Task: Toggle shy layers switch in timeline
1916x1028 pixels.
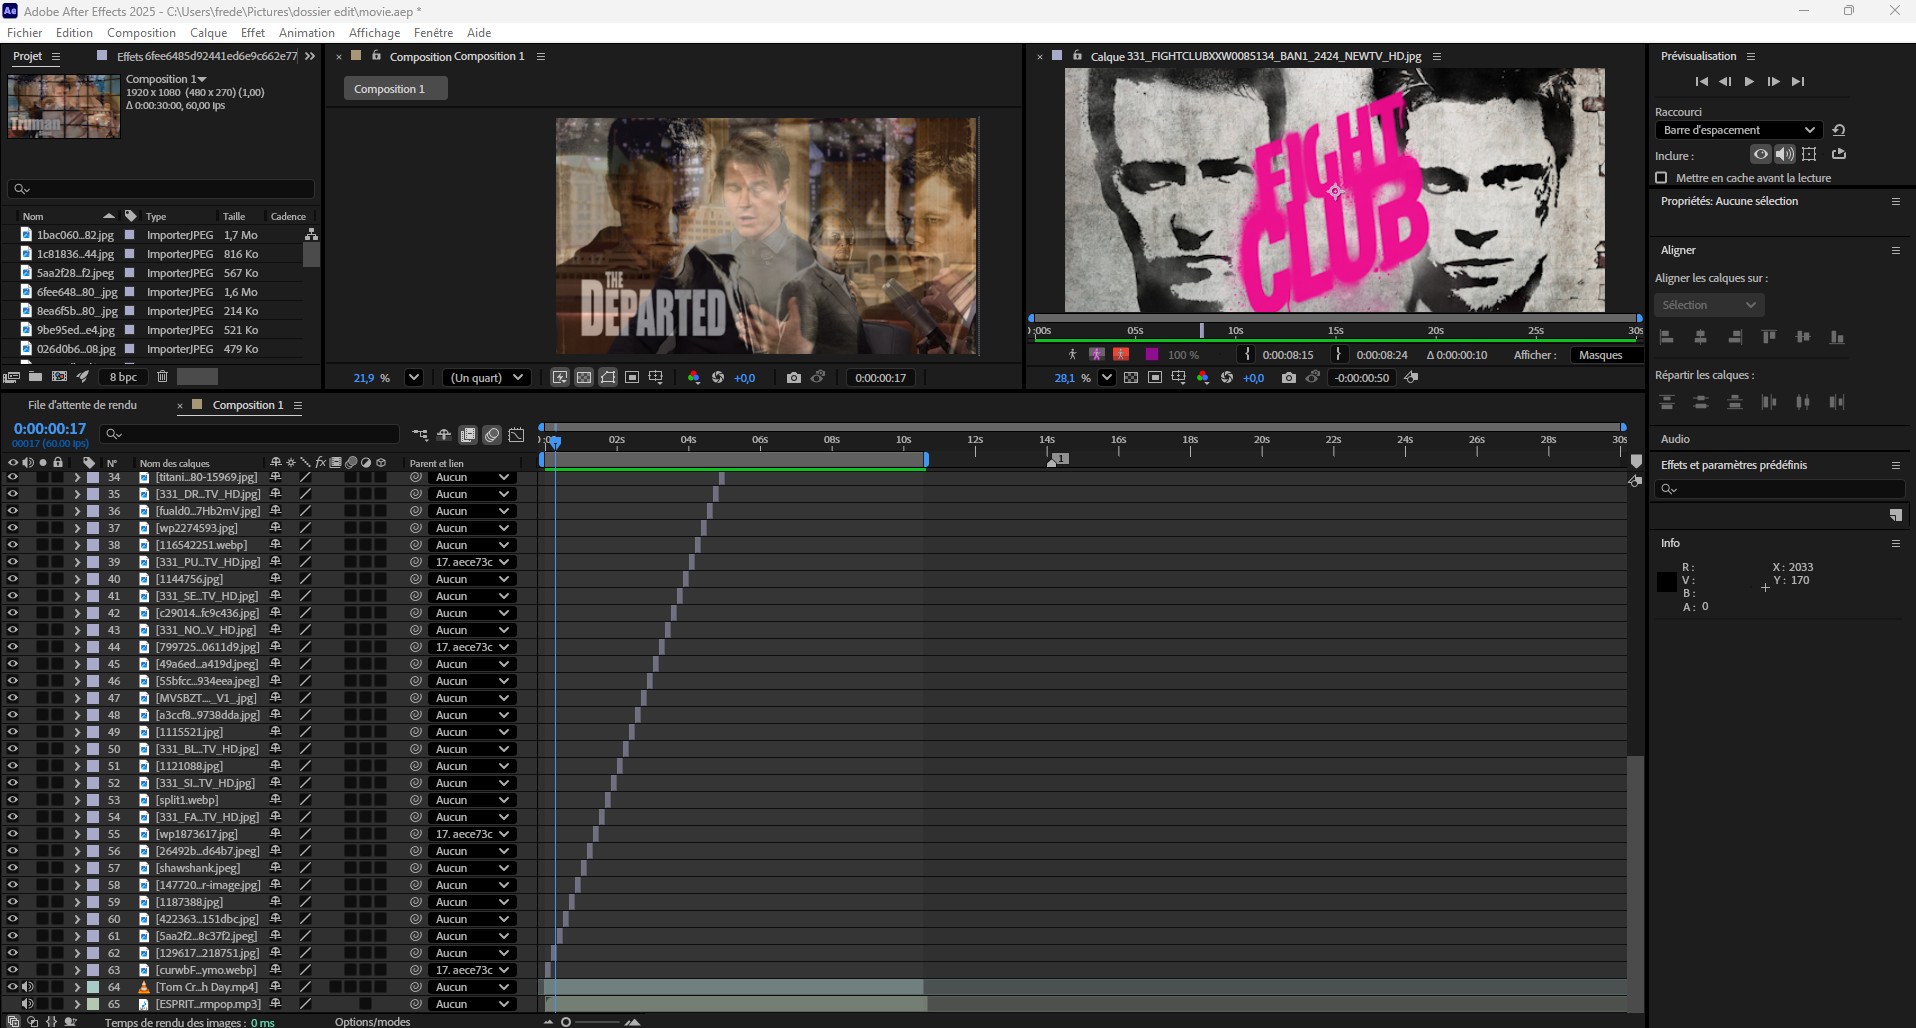Action: tap(444, 435)
